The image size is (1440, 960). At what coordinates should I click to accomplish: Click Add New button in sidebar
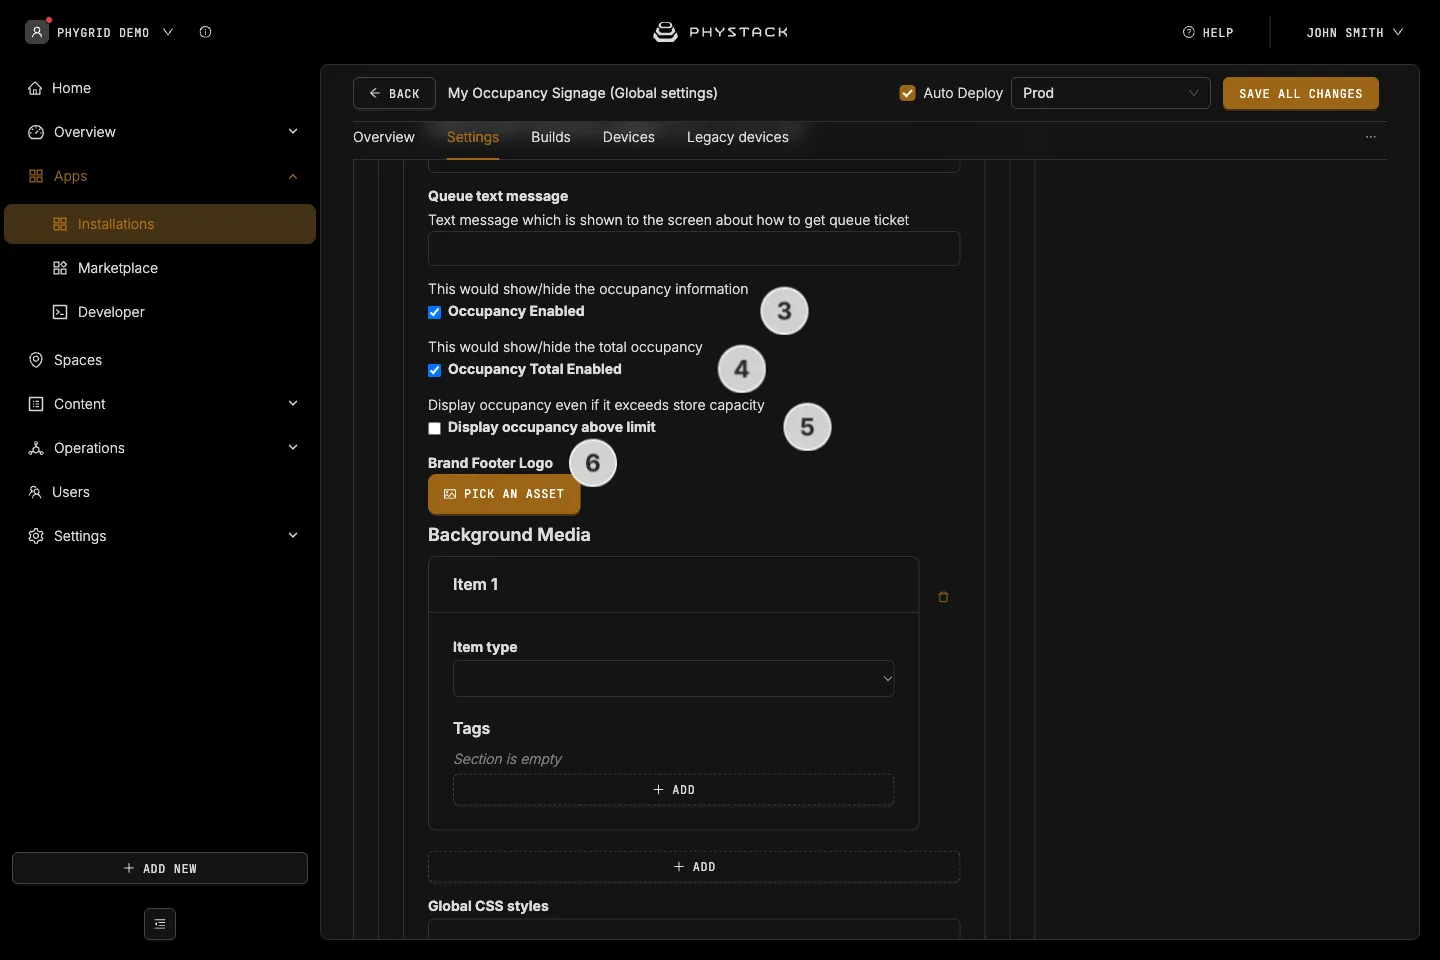(160, 868)
